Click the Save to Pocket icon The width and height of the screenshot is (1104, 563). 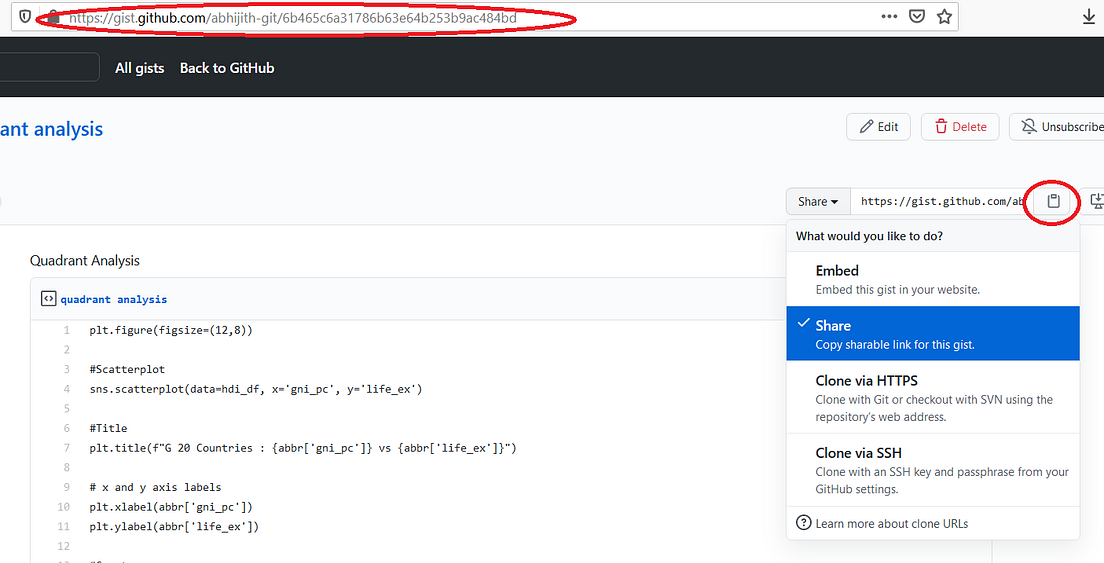point(916,17)
